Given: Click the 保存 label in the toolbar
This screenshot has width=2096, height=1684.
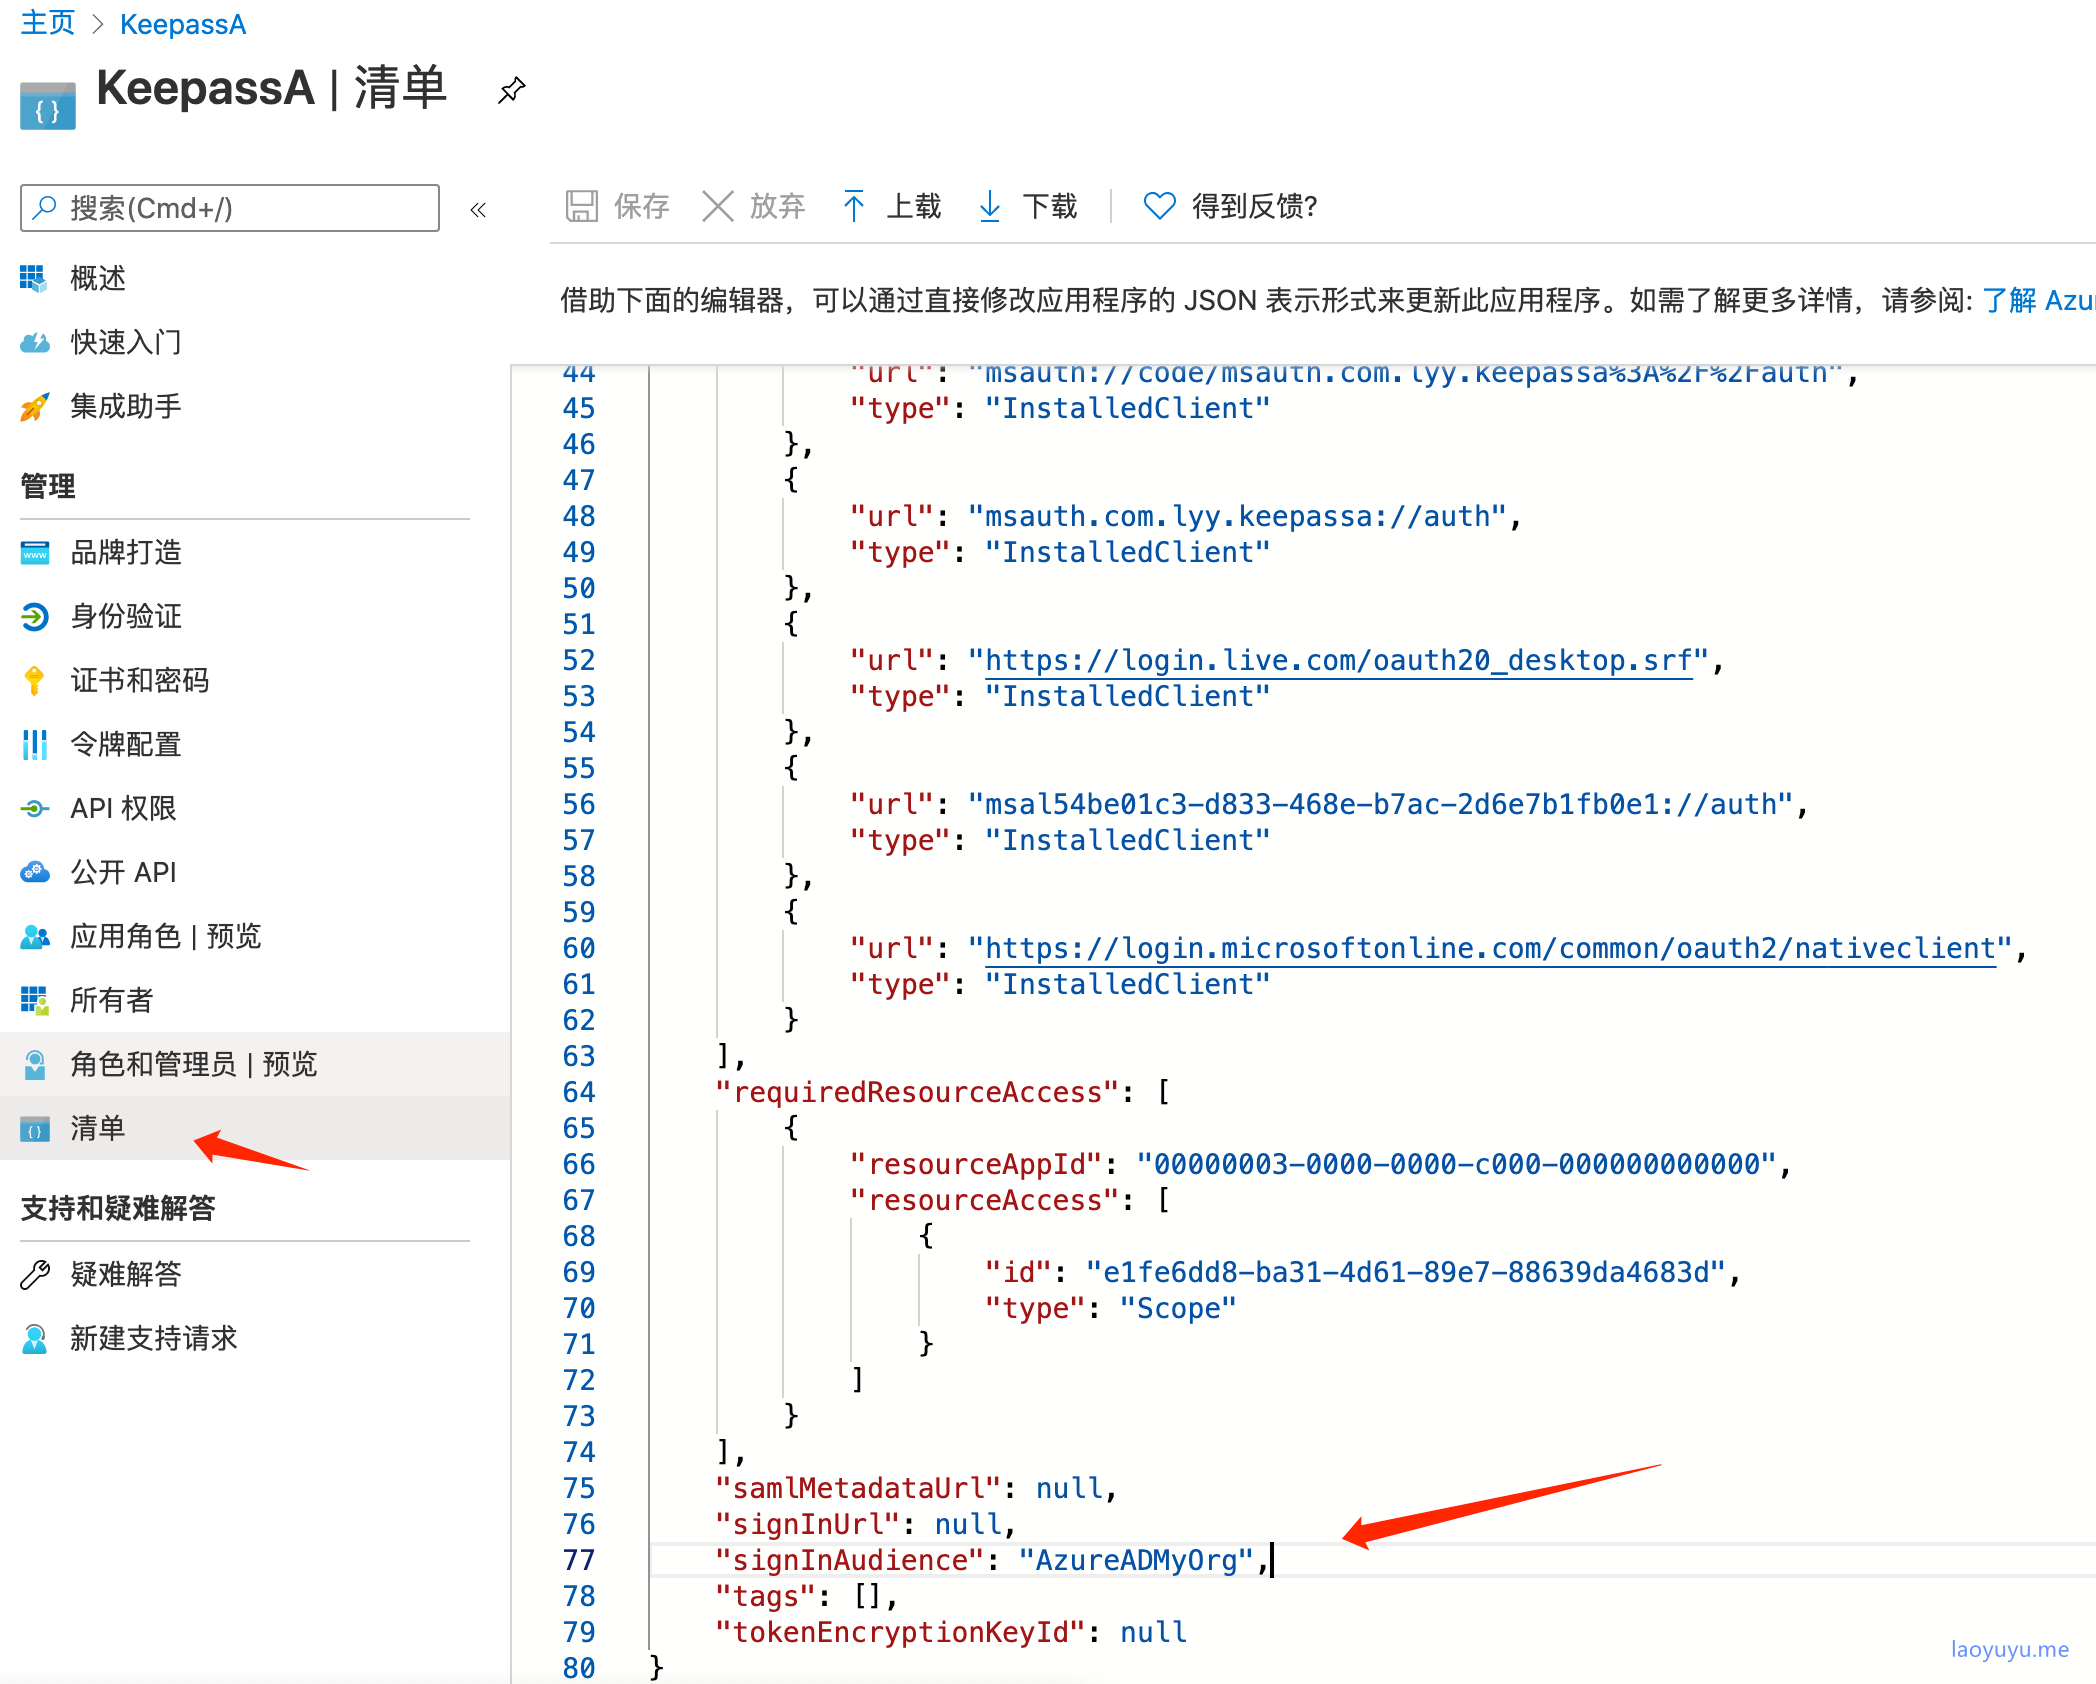Looking at the screenshot, I should [x=641, y=206].
